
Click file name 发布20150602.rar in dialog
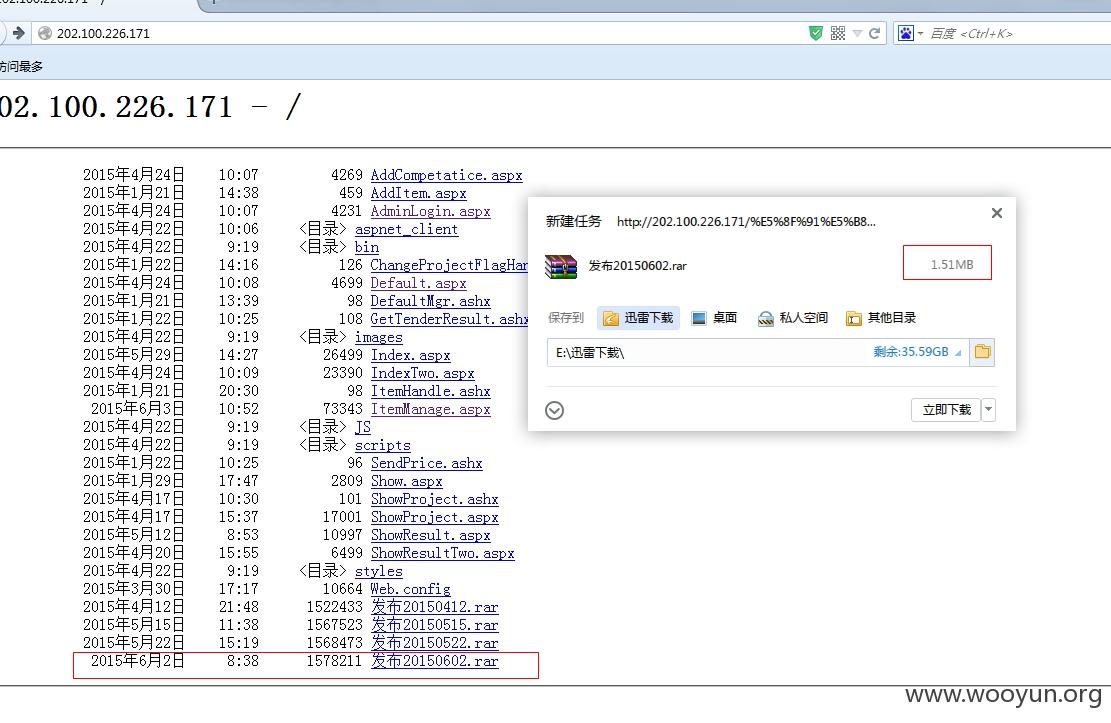637,266
